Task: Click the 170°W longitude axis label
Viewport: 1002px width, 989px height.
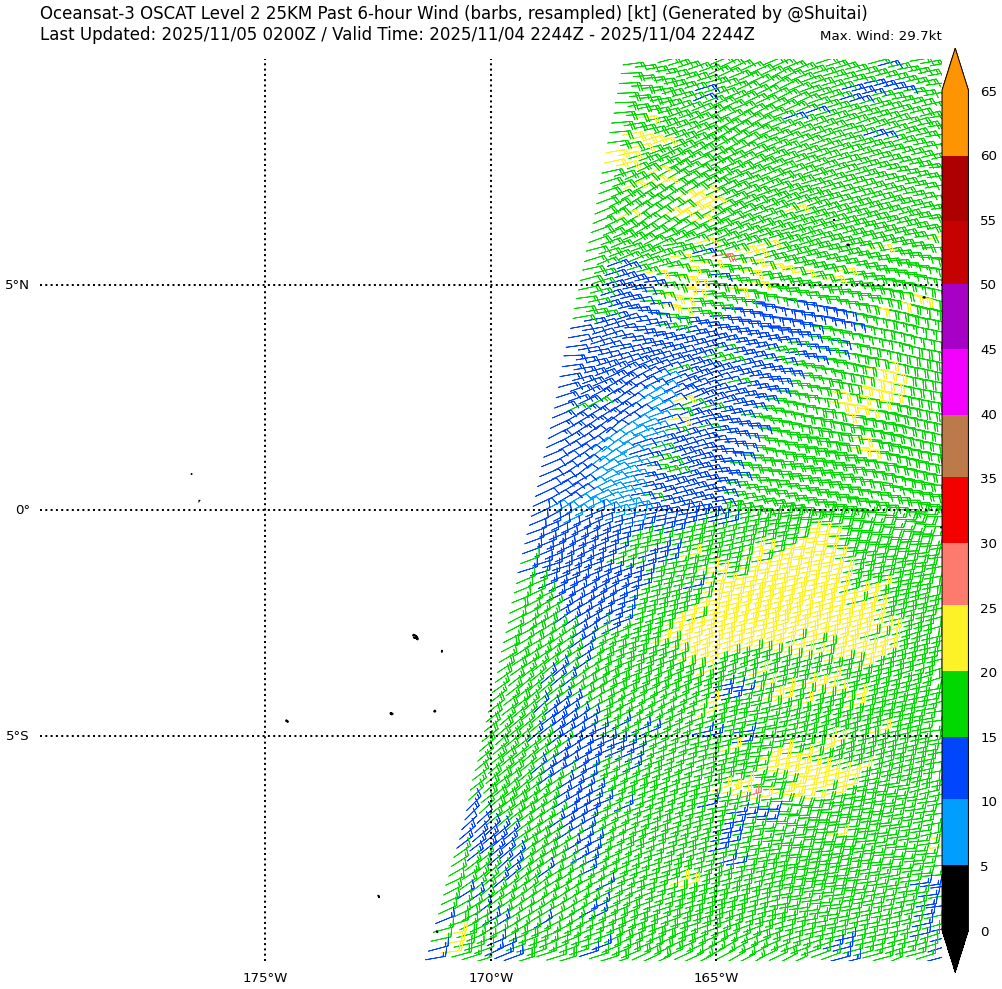Action: [x=491, y=977]
